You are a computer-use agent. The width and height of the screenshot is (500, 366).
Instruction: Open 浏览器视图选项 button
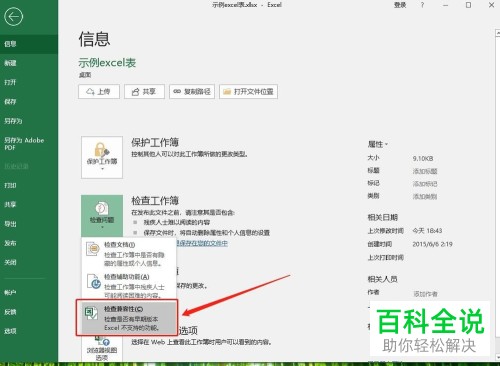[102, 348]
